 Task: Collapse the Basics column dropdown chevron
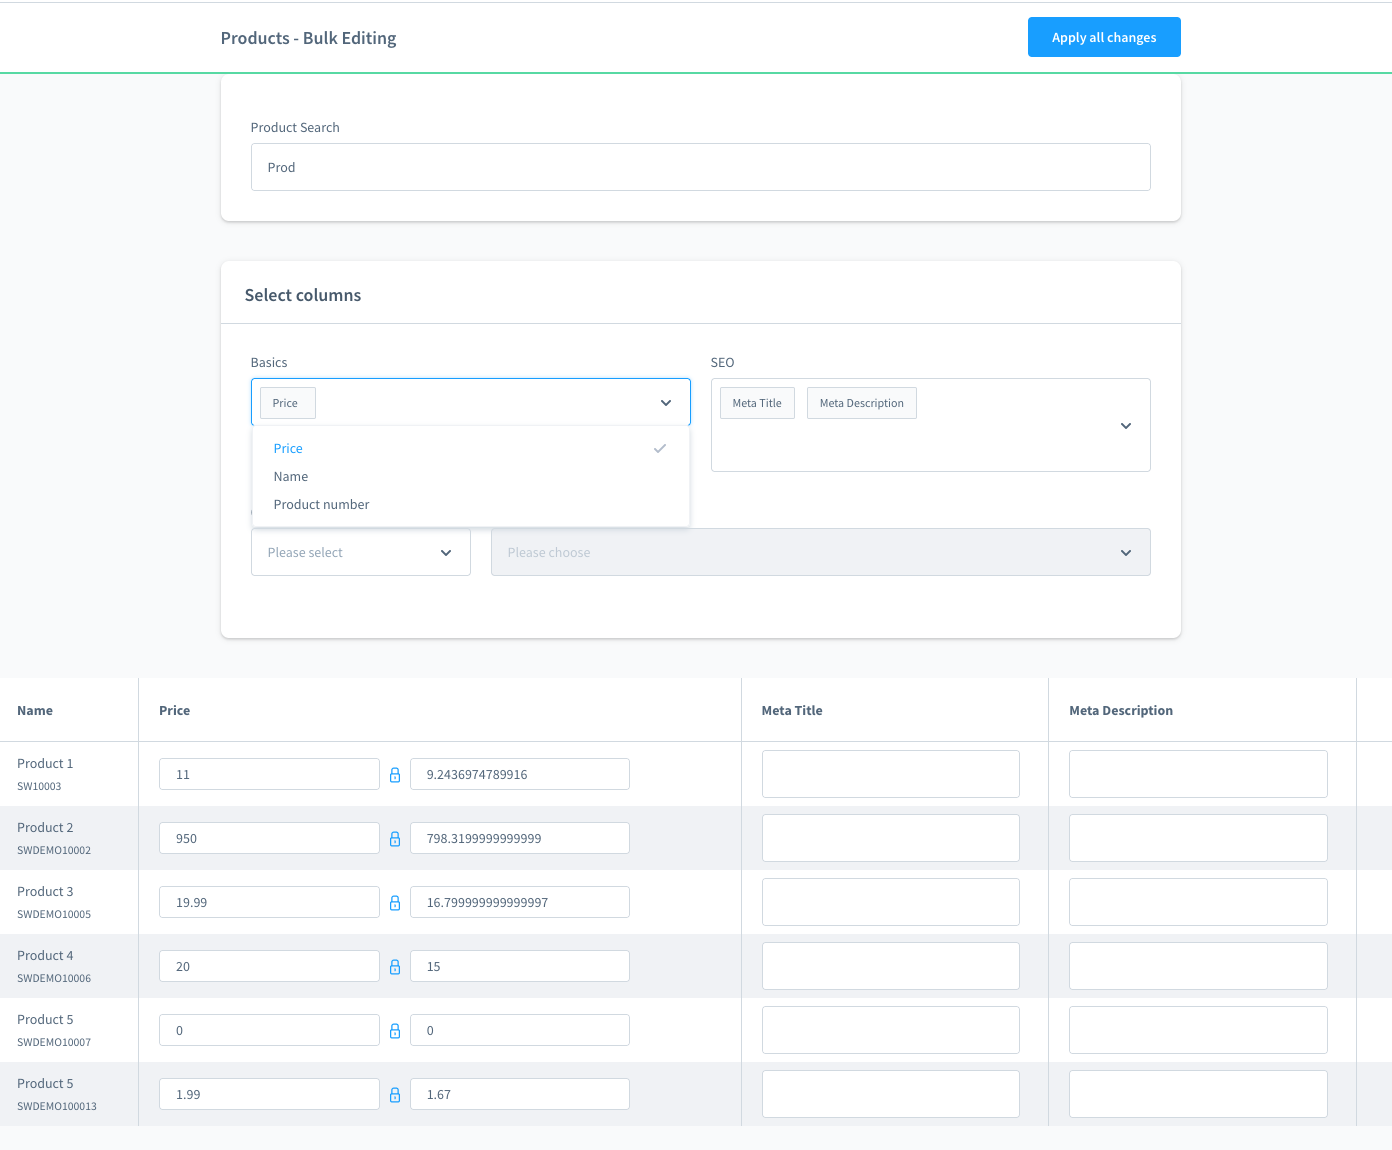pyautogui.click(x=666, y=403)
